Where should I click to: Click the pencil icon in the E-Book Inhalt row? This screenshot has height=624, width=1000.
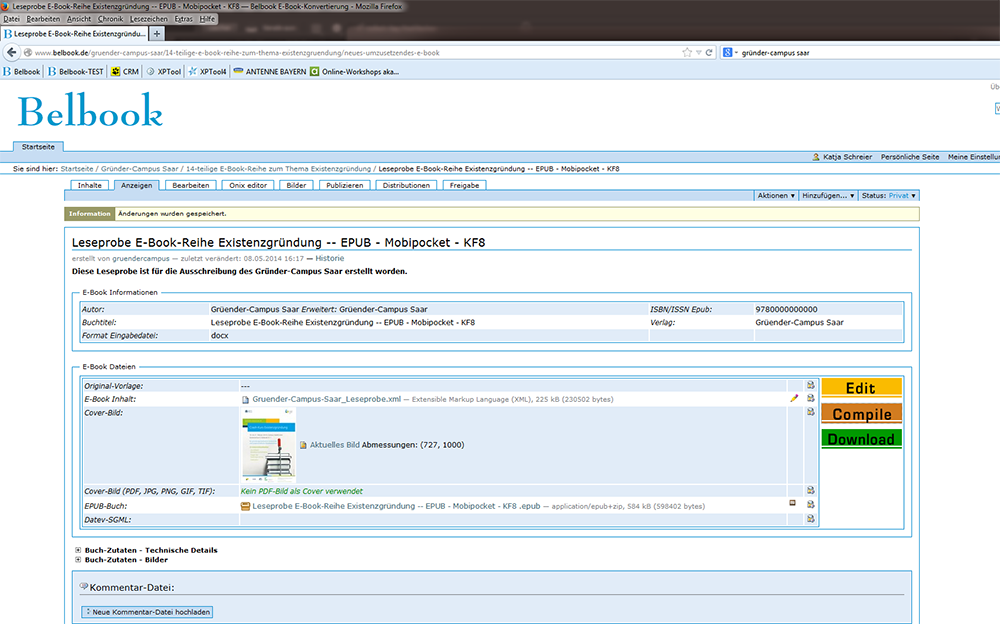(x=794, y=398)
